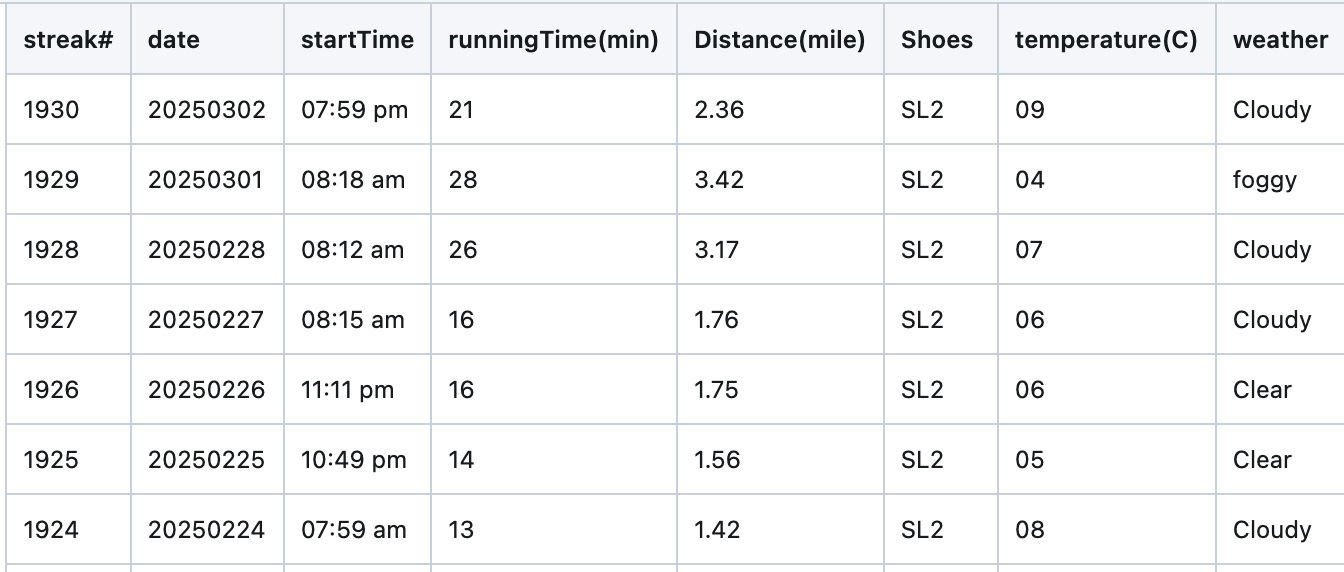Screen dimensions: 1344x572
Task: Select the weather column header
Action: 1280,40
